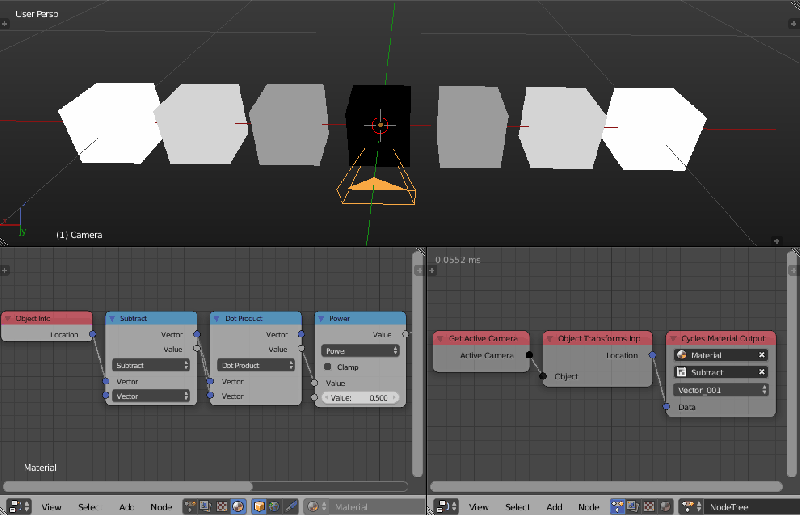Viewport: 800px width, 515px height.
Task: Collapse the Dot Product node
Action: click(x=217, y=318)
